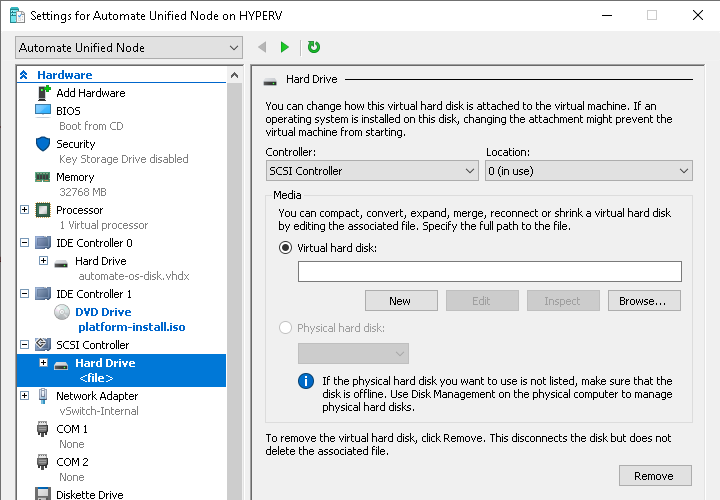Click the Remove button
This screenshot has height=500, width=720.
(654, 475)
